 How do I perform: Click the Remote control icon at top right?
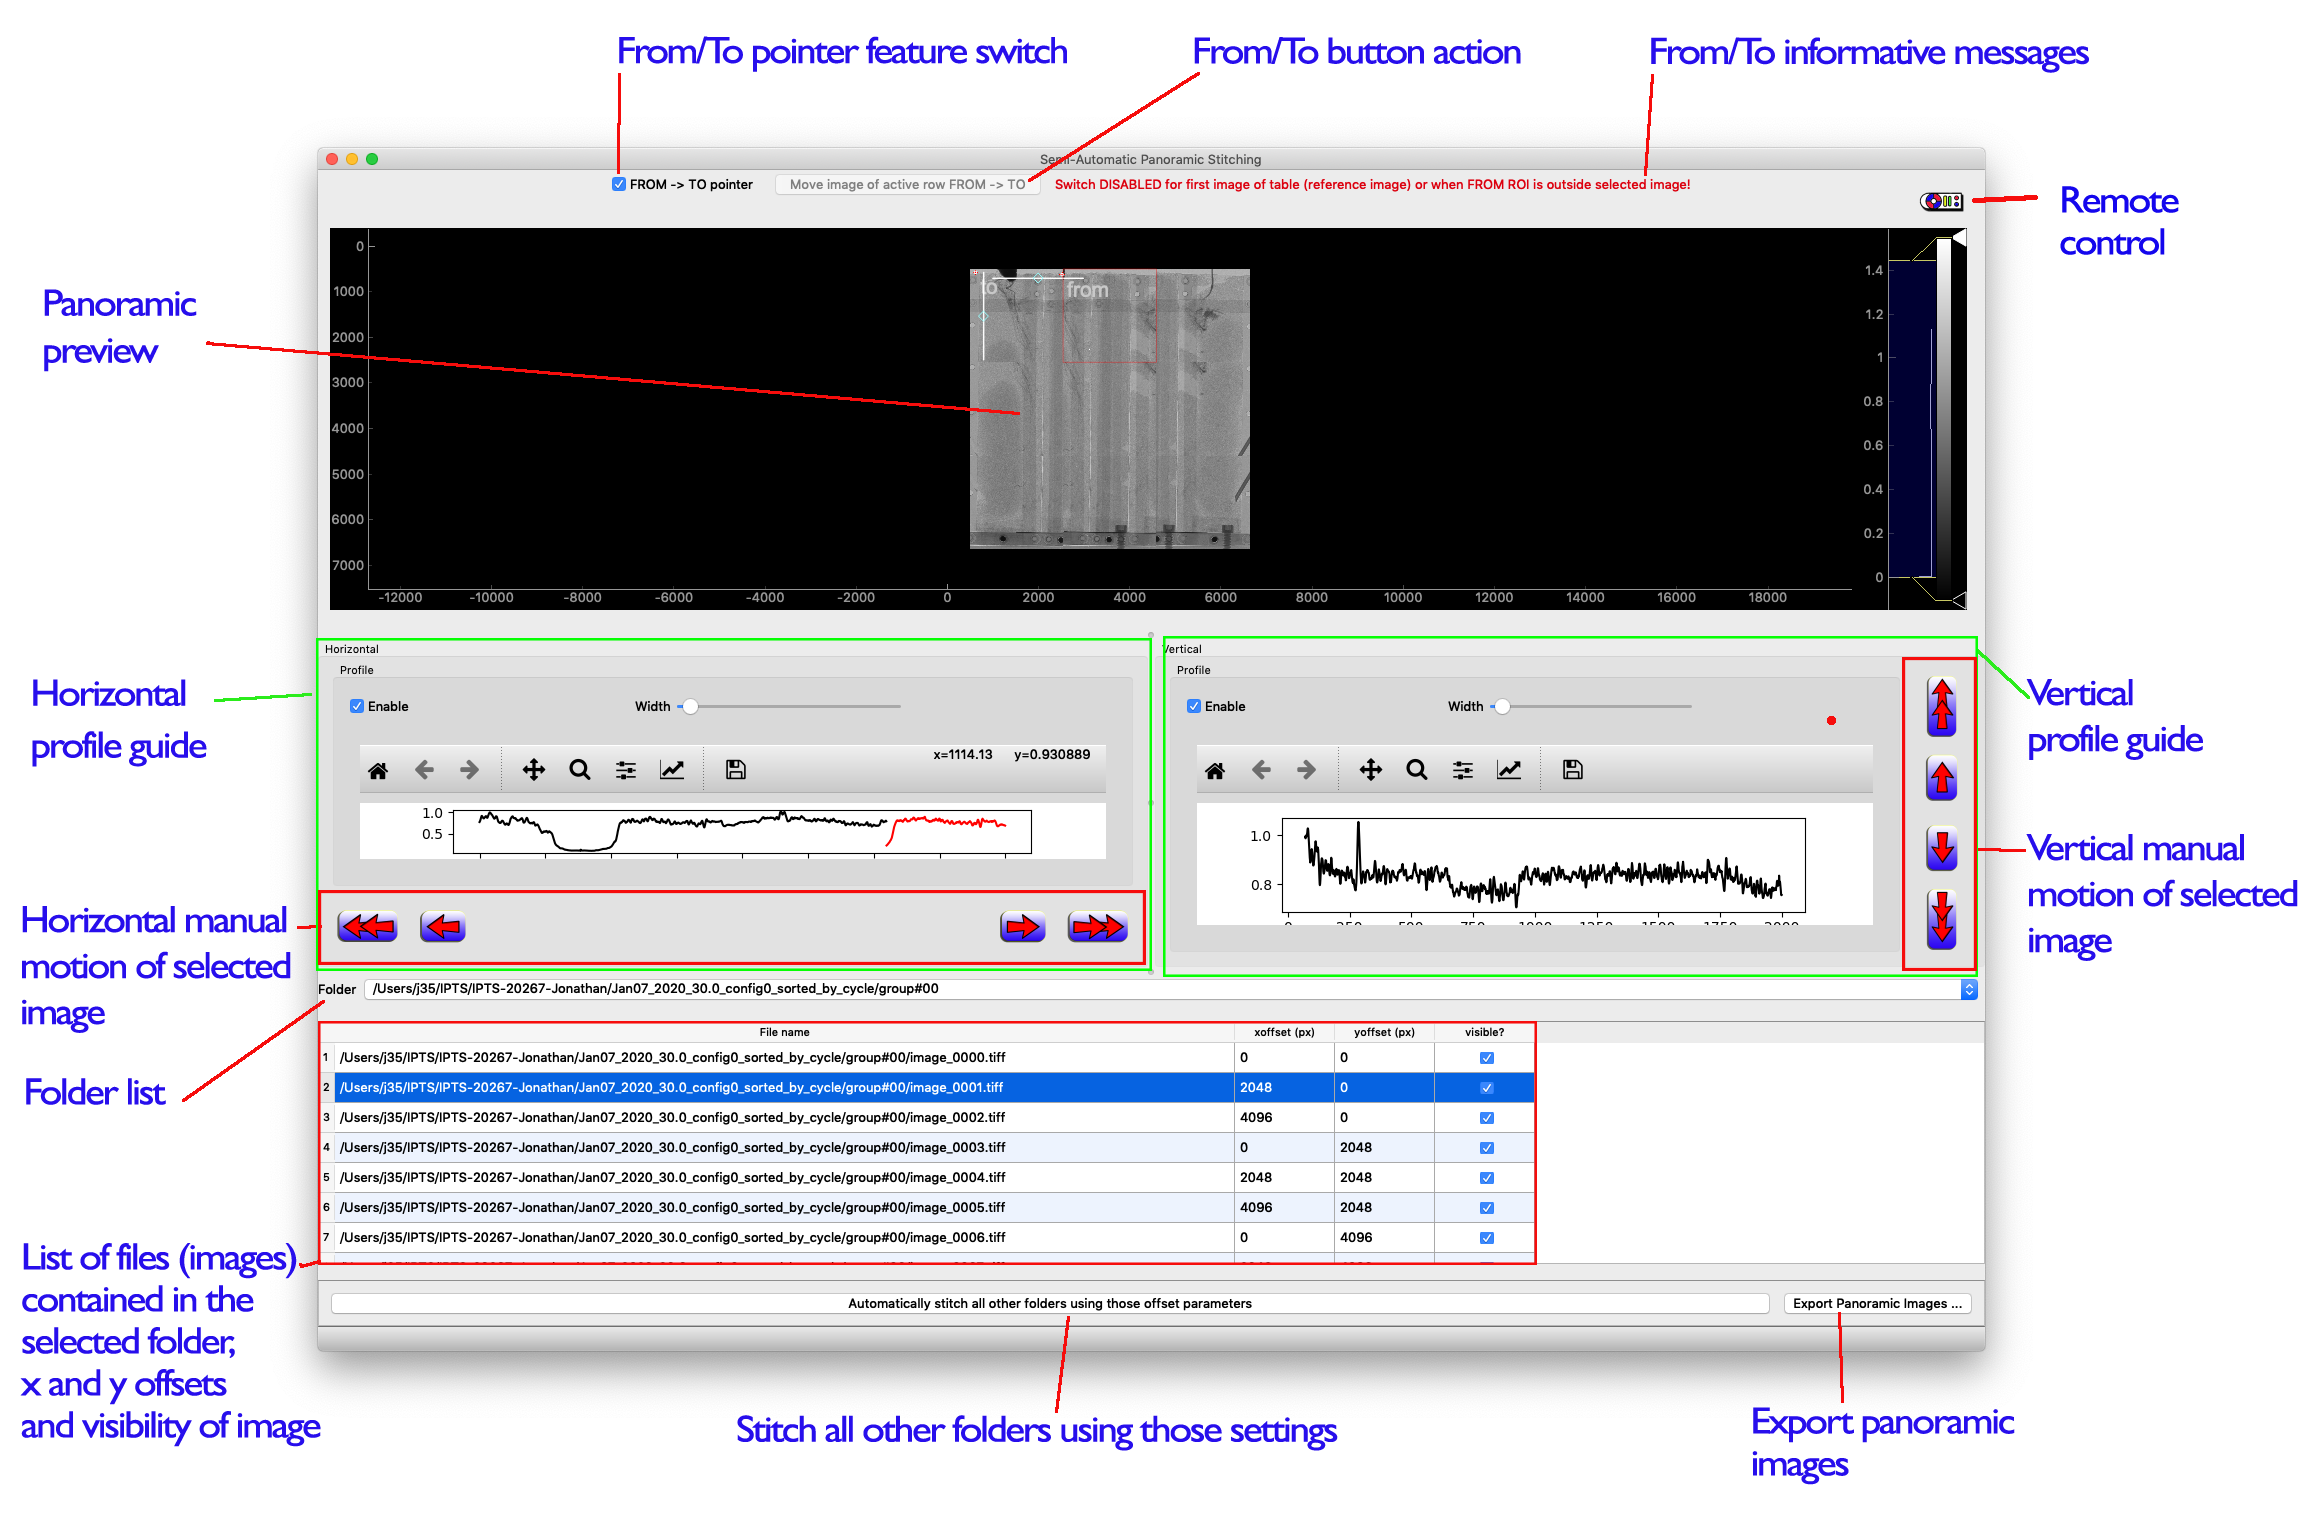click(1941, 201)
